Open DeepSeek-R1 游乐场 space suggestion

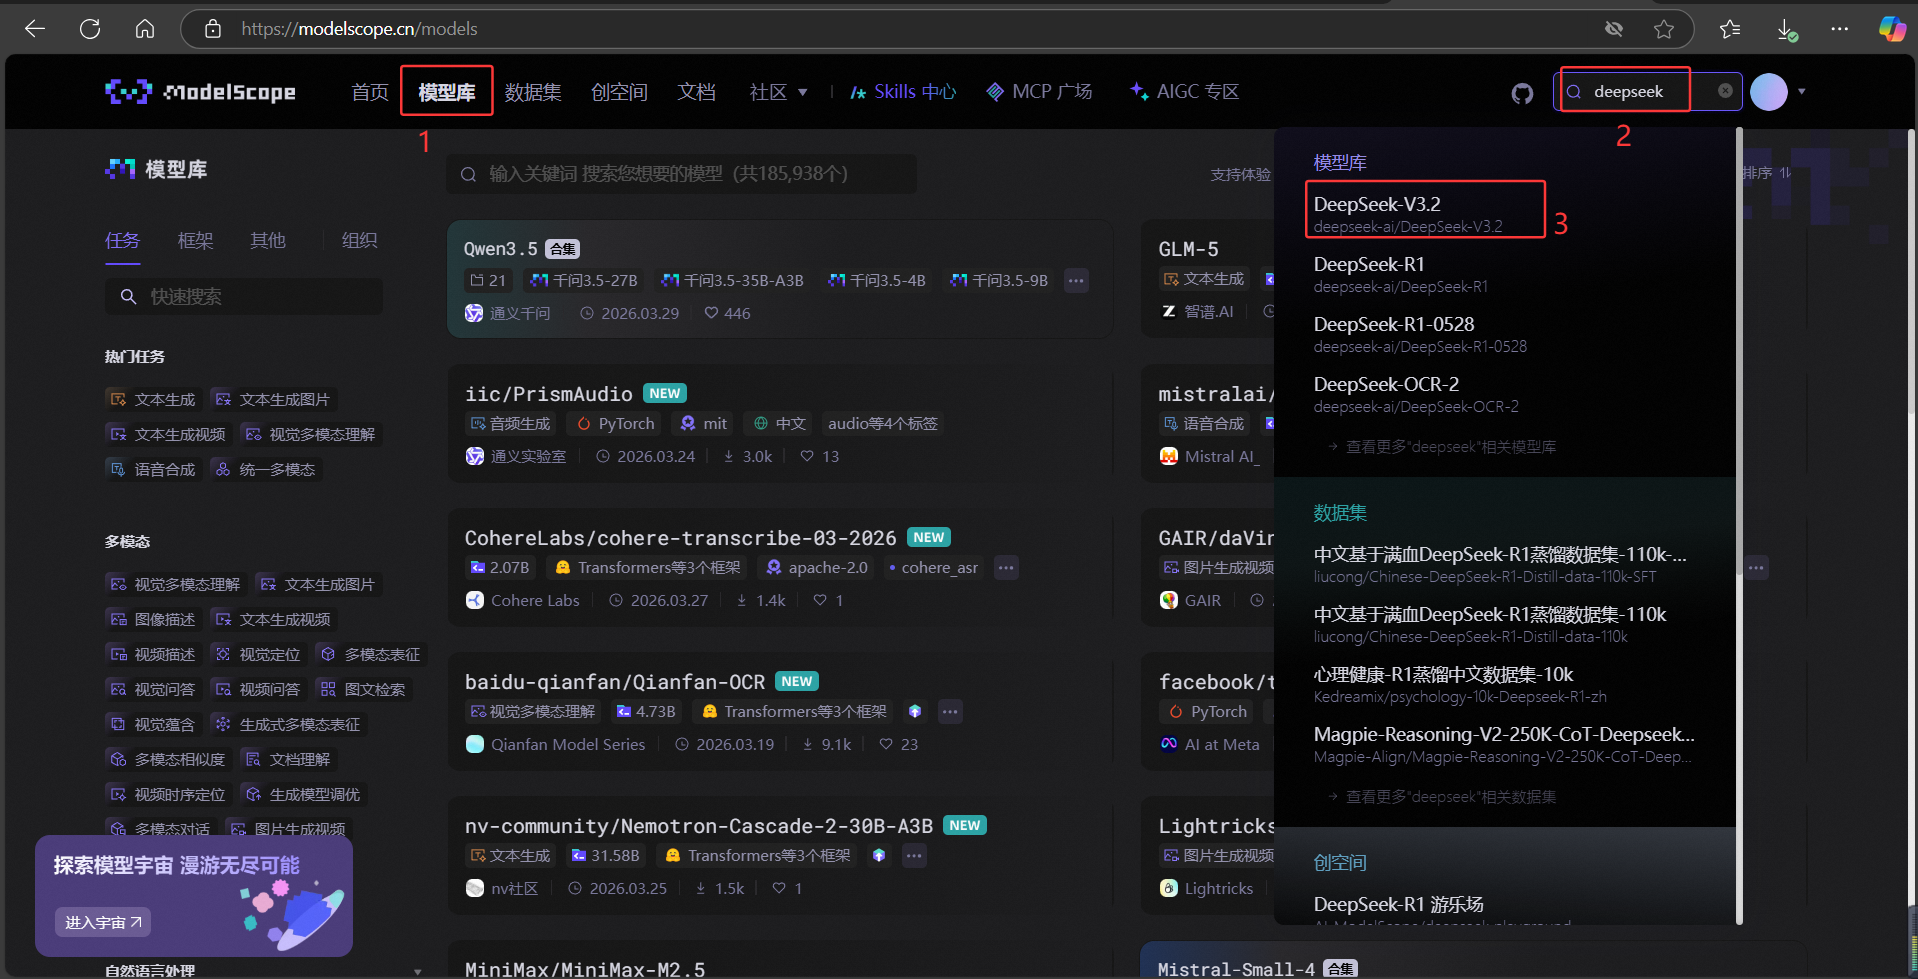1398,904
